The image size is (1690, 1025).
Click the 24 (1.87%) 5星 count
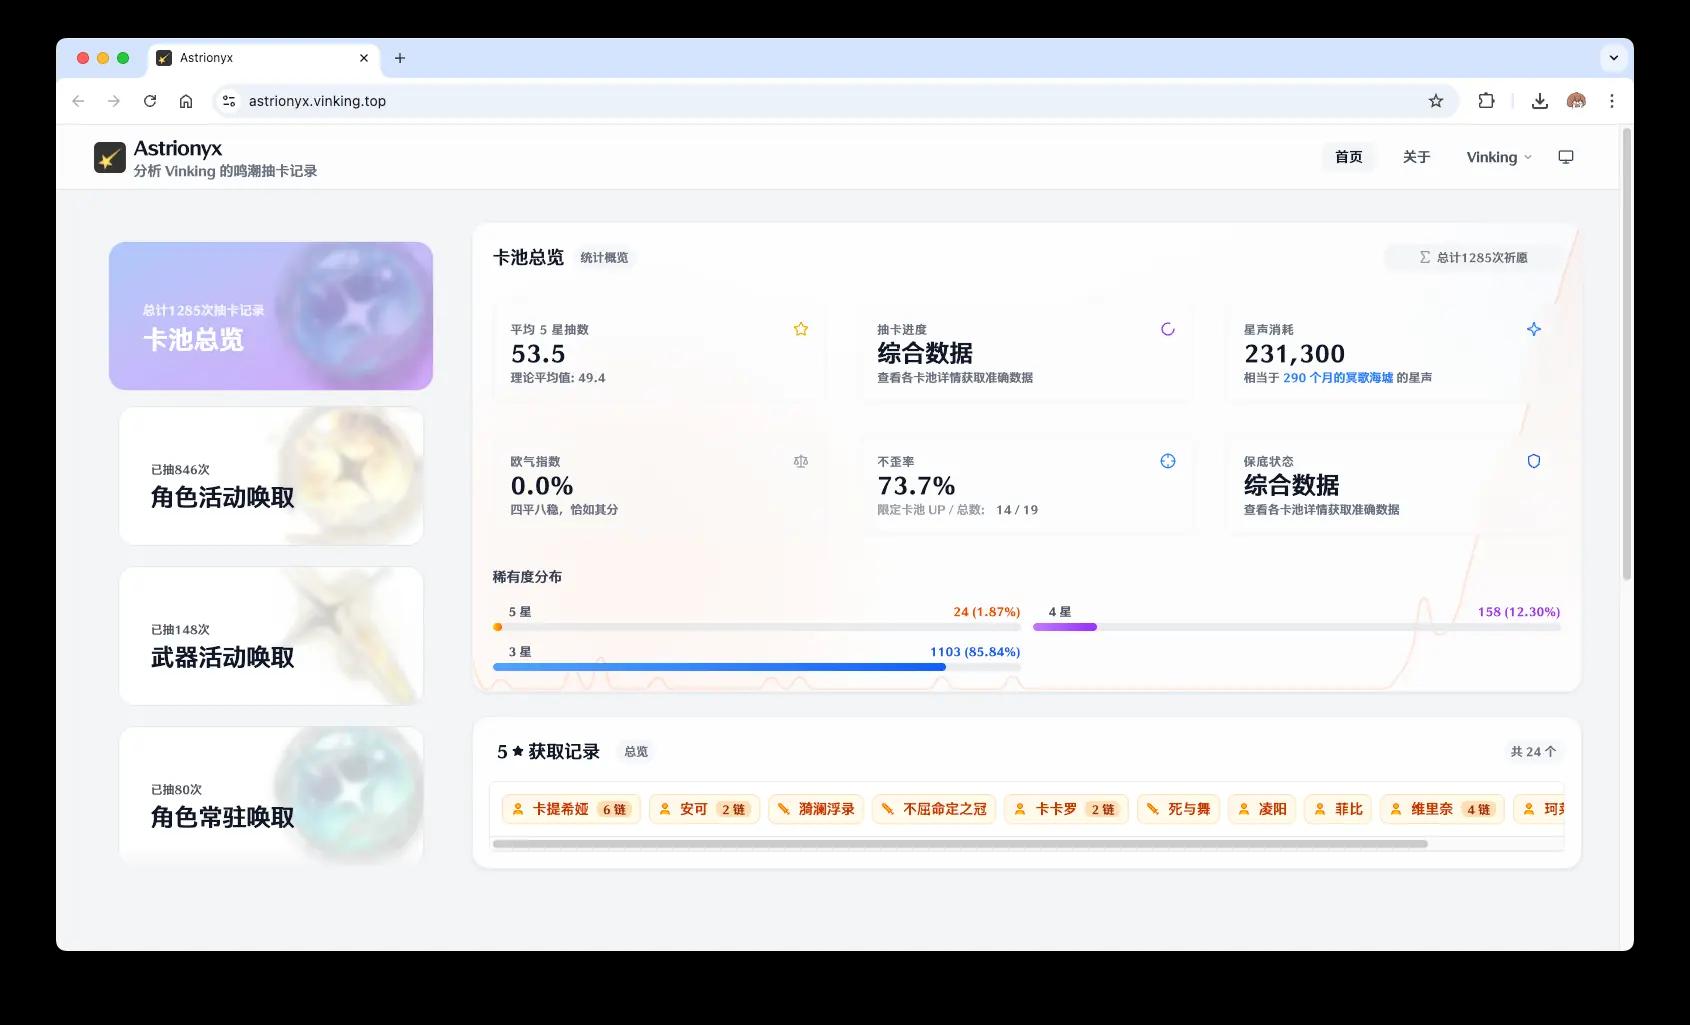click(x=987, y=612)
